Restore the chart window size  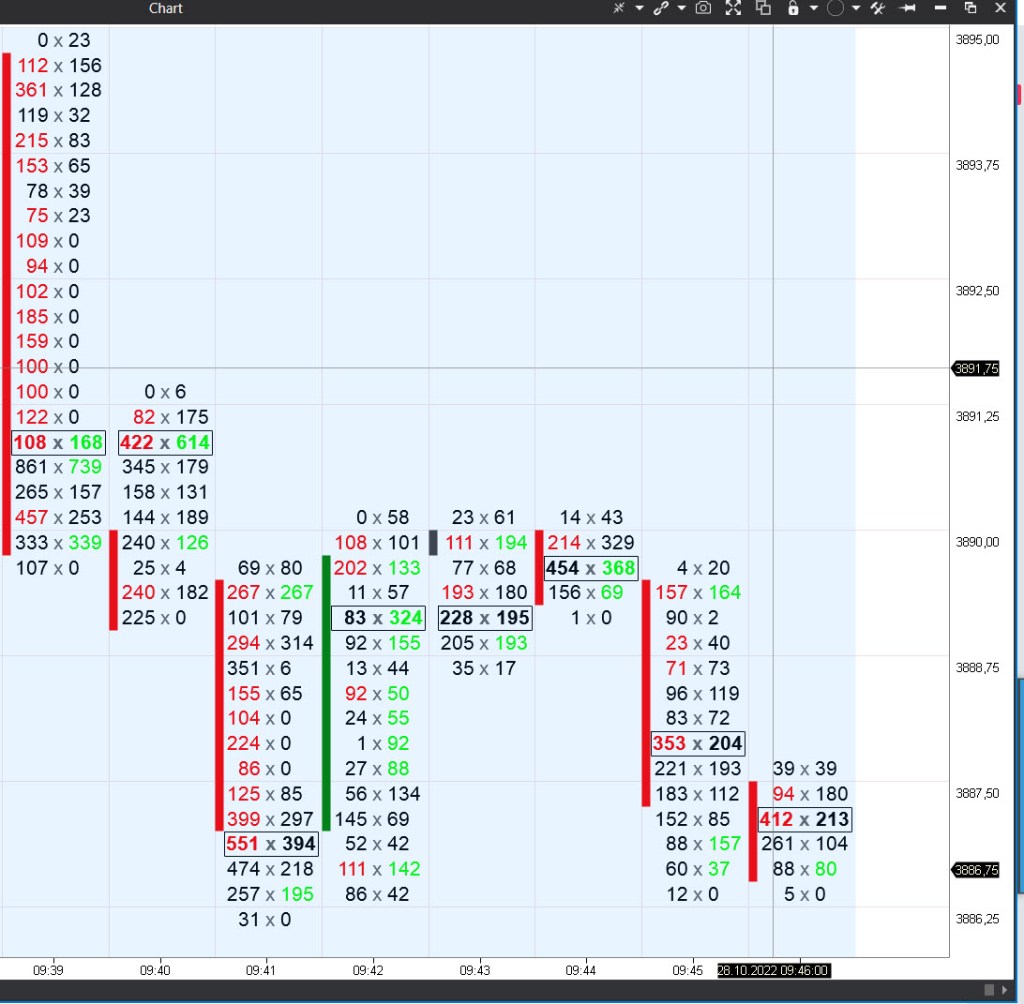970,8
